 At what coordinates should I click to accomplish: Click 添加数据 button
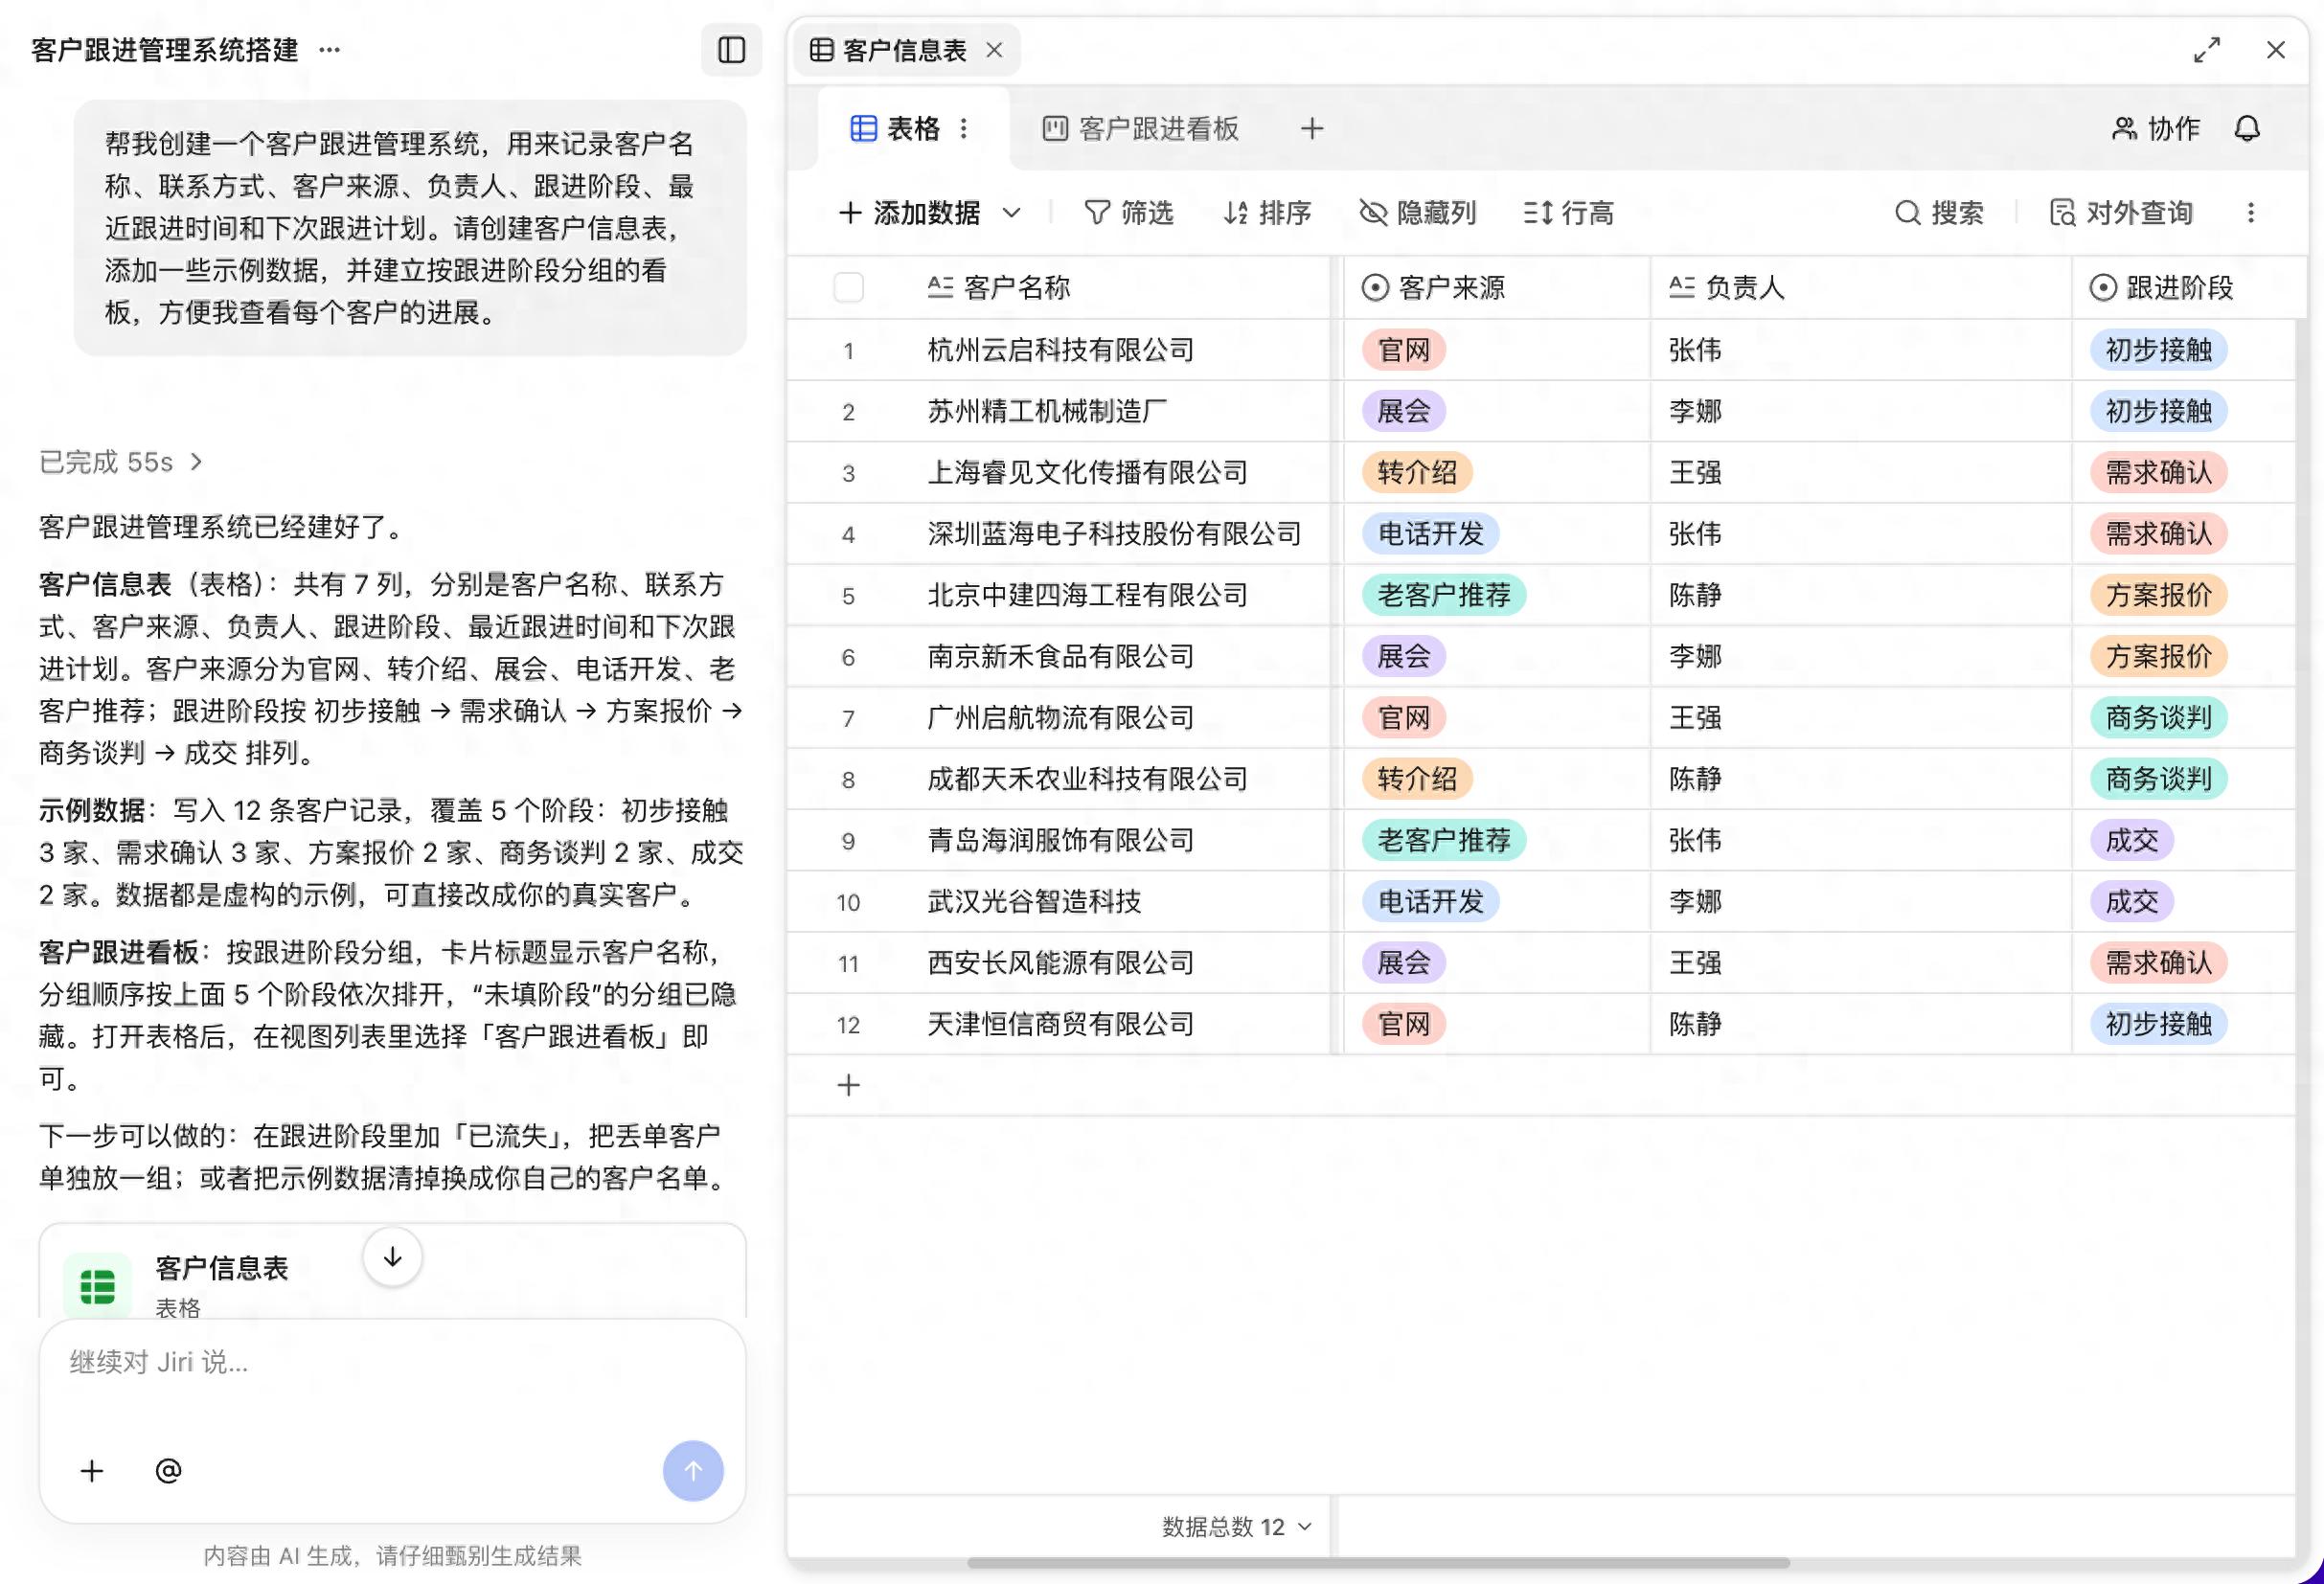click(910, 213)
